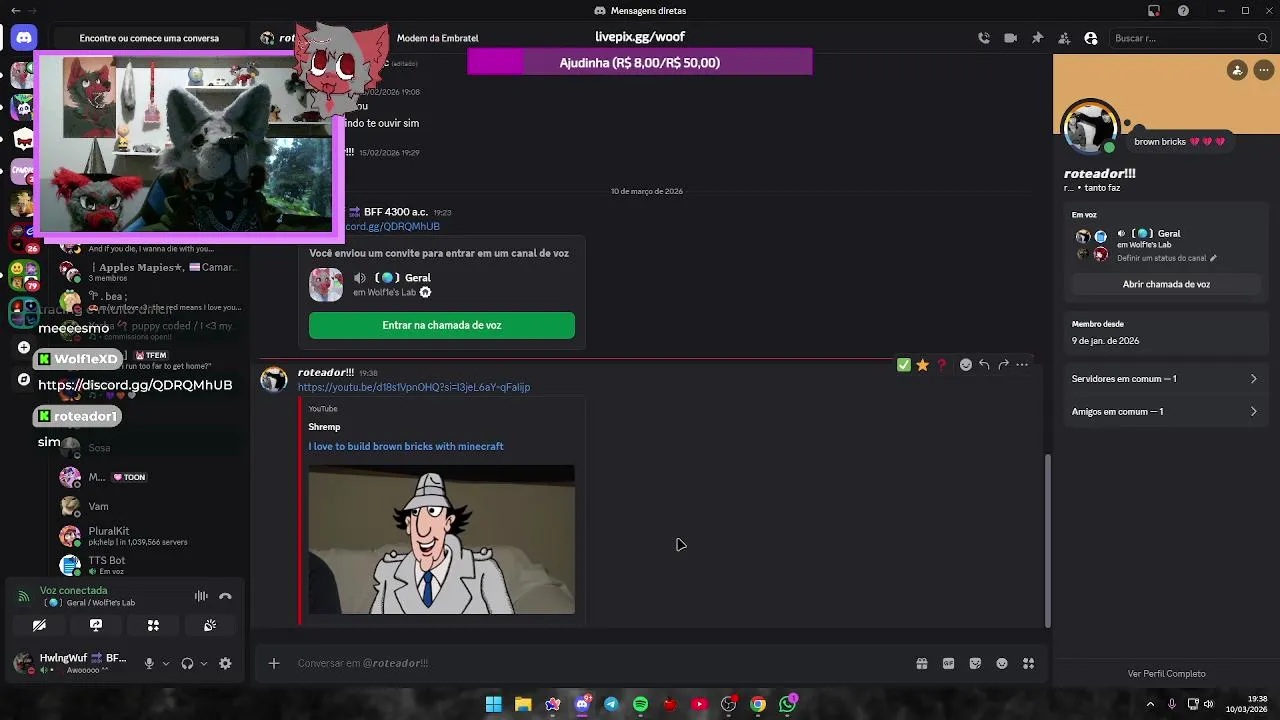Image resolution: width=1280 pixels, height=720 pixels.
Task: Toggle the user profile panel icon
Action: [1091, 38]
